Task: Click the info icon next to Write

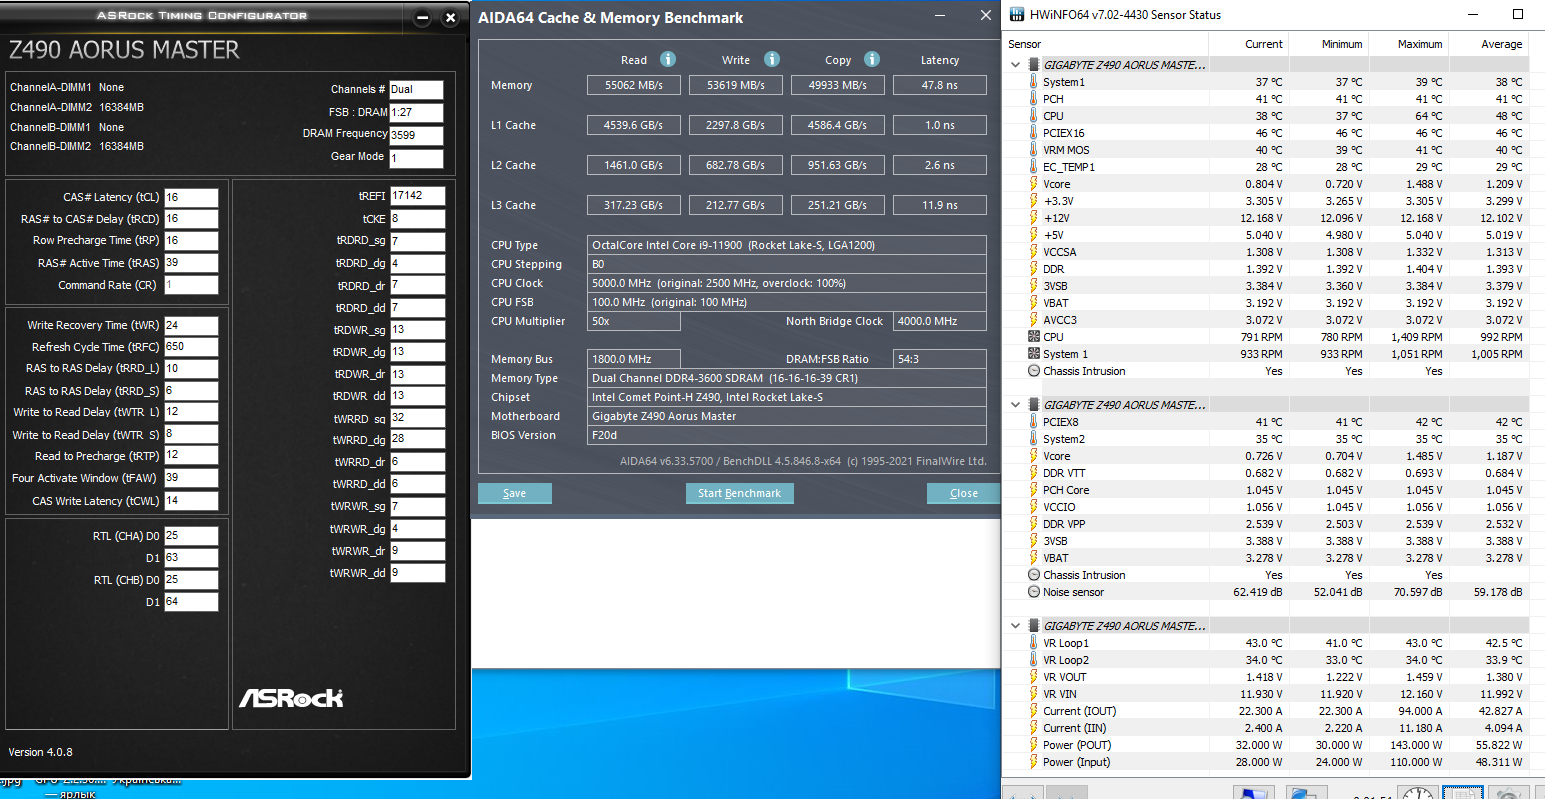Action: pos(772,59)
